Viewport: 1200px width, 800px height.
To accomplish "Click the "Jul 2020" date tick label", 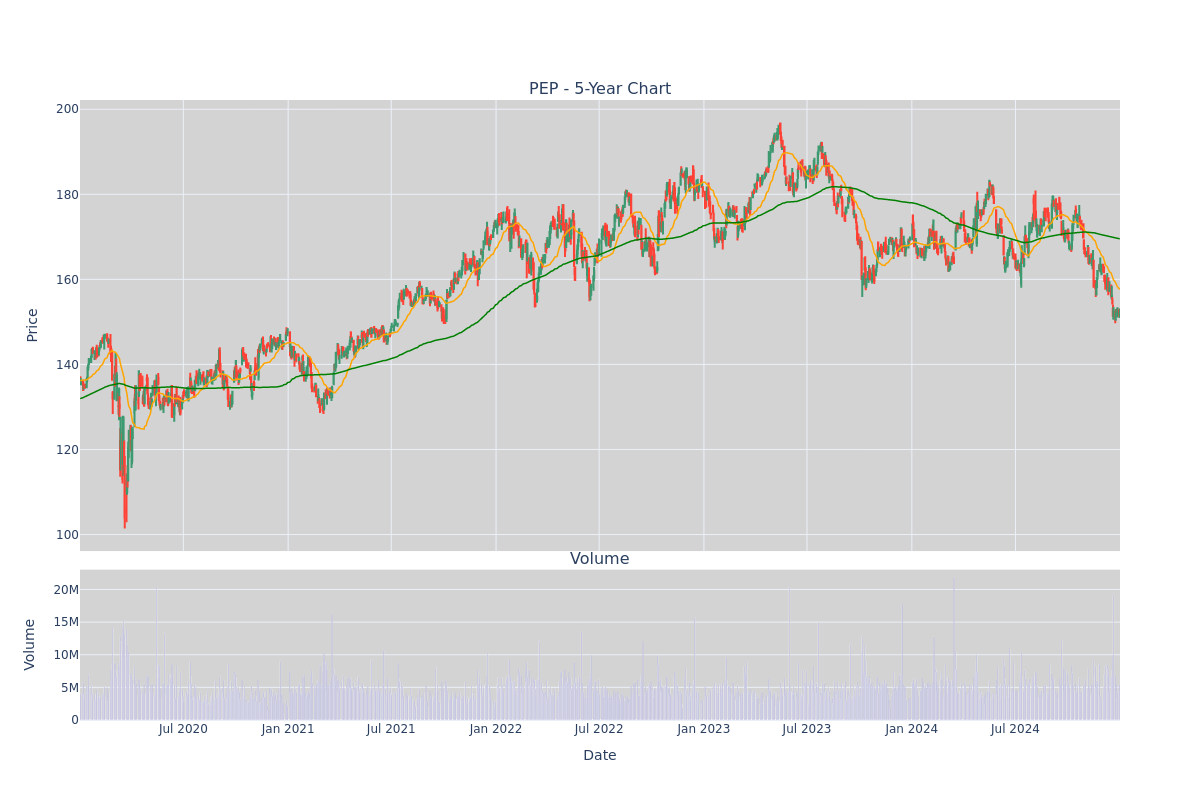I will tap(183, 729).
